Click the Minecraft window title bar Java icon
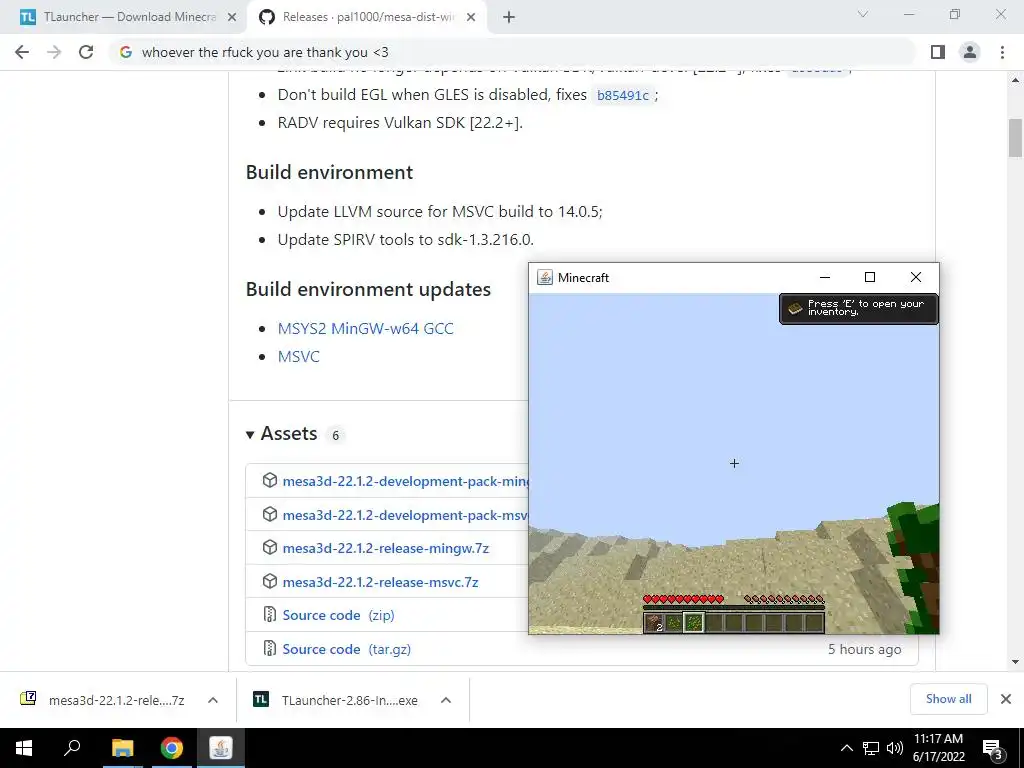This screenshot has height=768, width=1024. (x=545, y=278)
